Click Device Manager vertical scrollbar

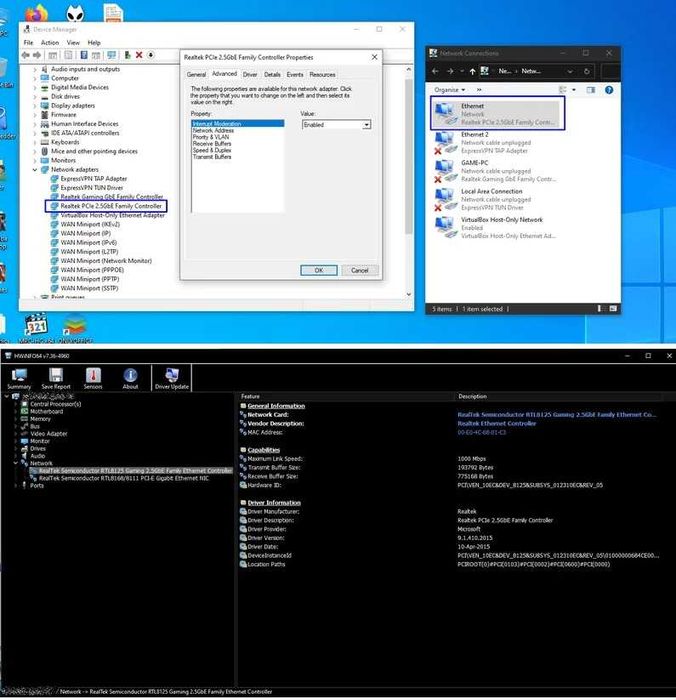pos(409,156)
